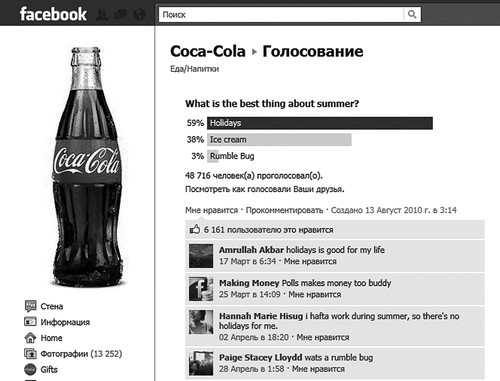Open Home in the sidebar
Image resolution: width=500 pixels, height=381 pixels.
point(51,338)
